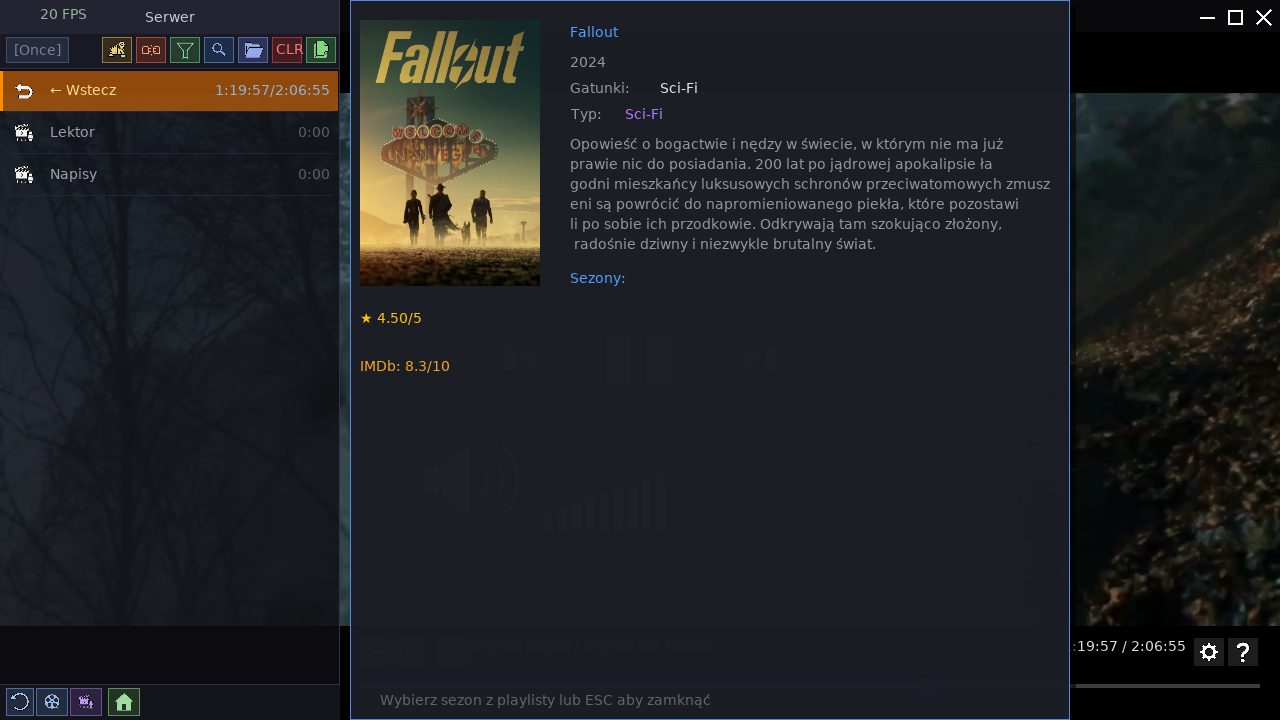The width and height of the screenshot is (1280, 720).
Task: Click the Serwer label in the top bar
Action: [170, 17]
